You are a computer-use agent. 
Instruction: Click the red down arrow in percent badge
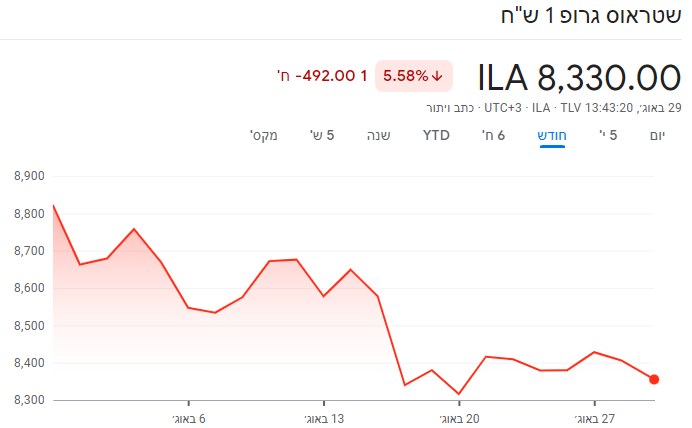tap(437, 76)
